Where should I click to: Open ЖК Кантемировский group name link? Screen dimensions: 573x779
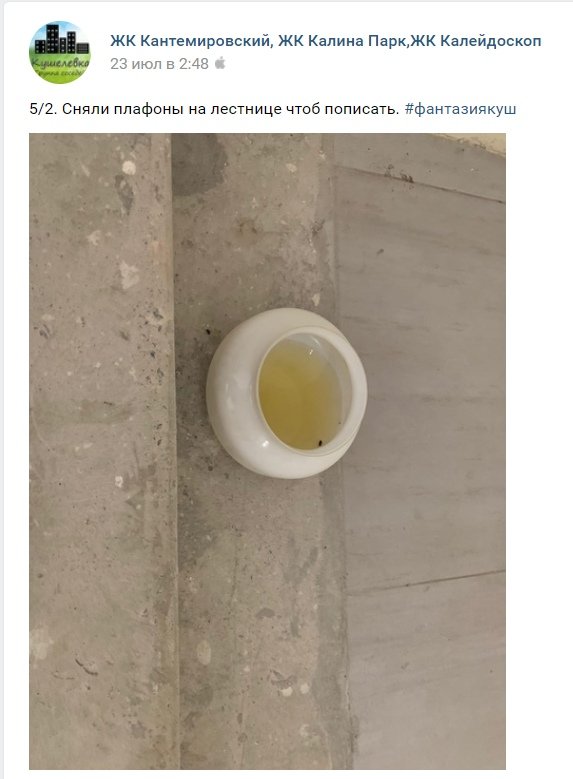pos(326,41)
